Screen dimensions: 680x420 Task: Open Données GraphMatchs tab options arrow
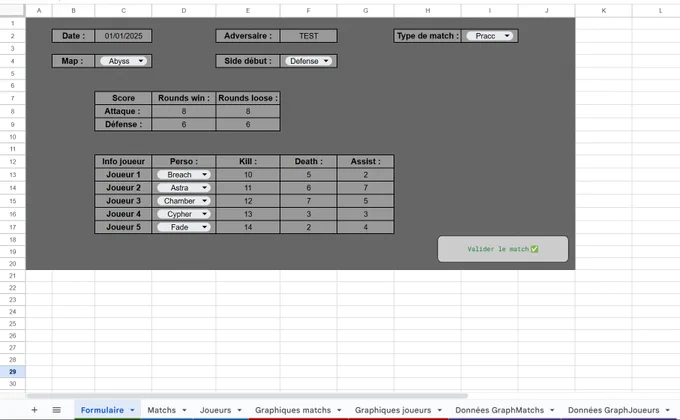[552, 410]
